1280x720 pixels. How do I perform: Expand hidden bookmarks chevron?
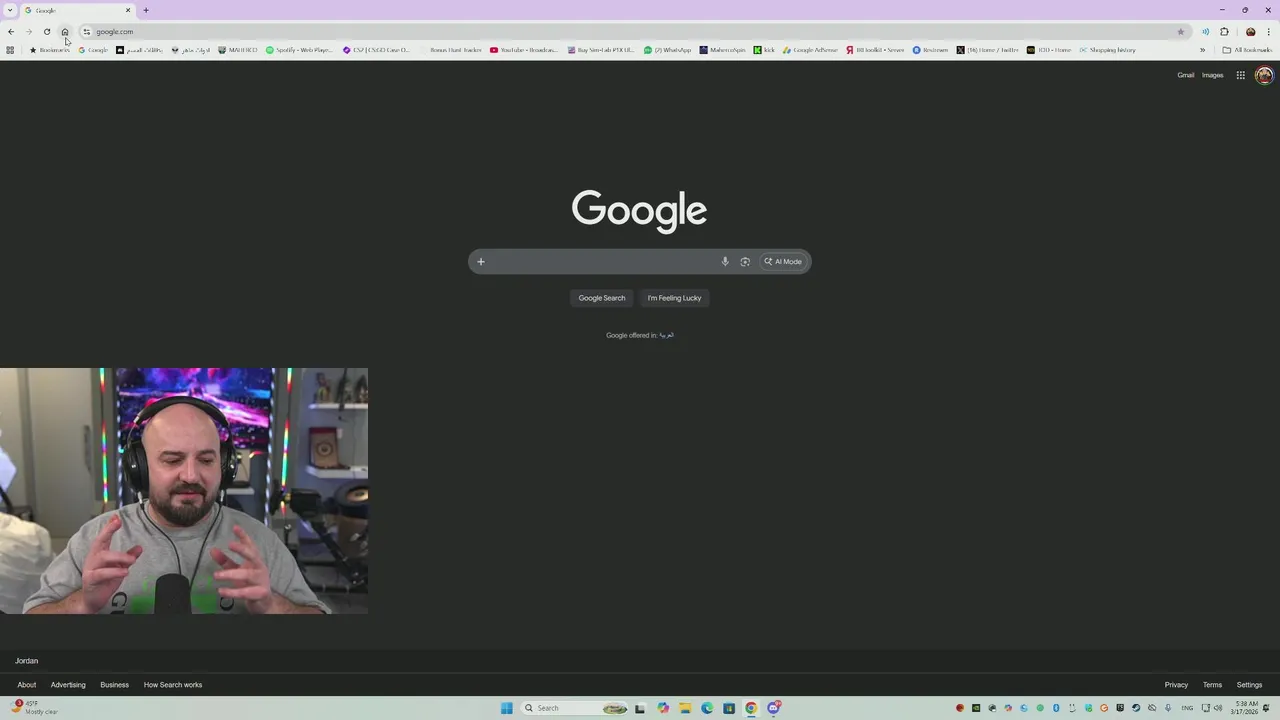click(x=1202, y=50)
